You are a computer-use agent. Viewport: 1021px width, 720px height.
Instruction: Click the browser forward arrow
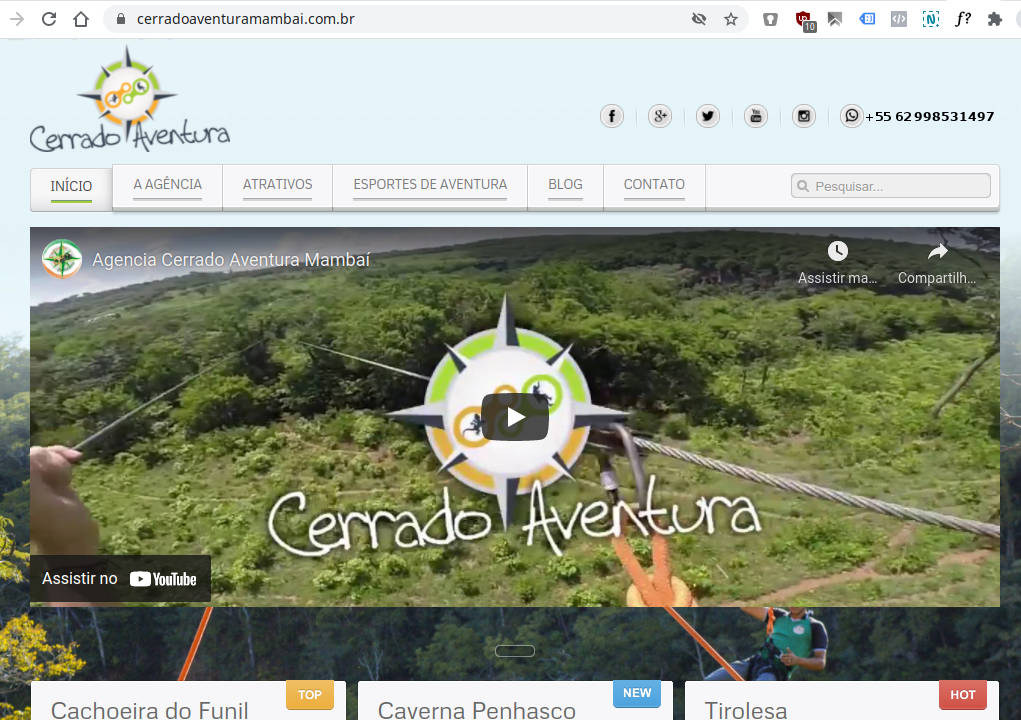click(x=17, y=19)
